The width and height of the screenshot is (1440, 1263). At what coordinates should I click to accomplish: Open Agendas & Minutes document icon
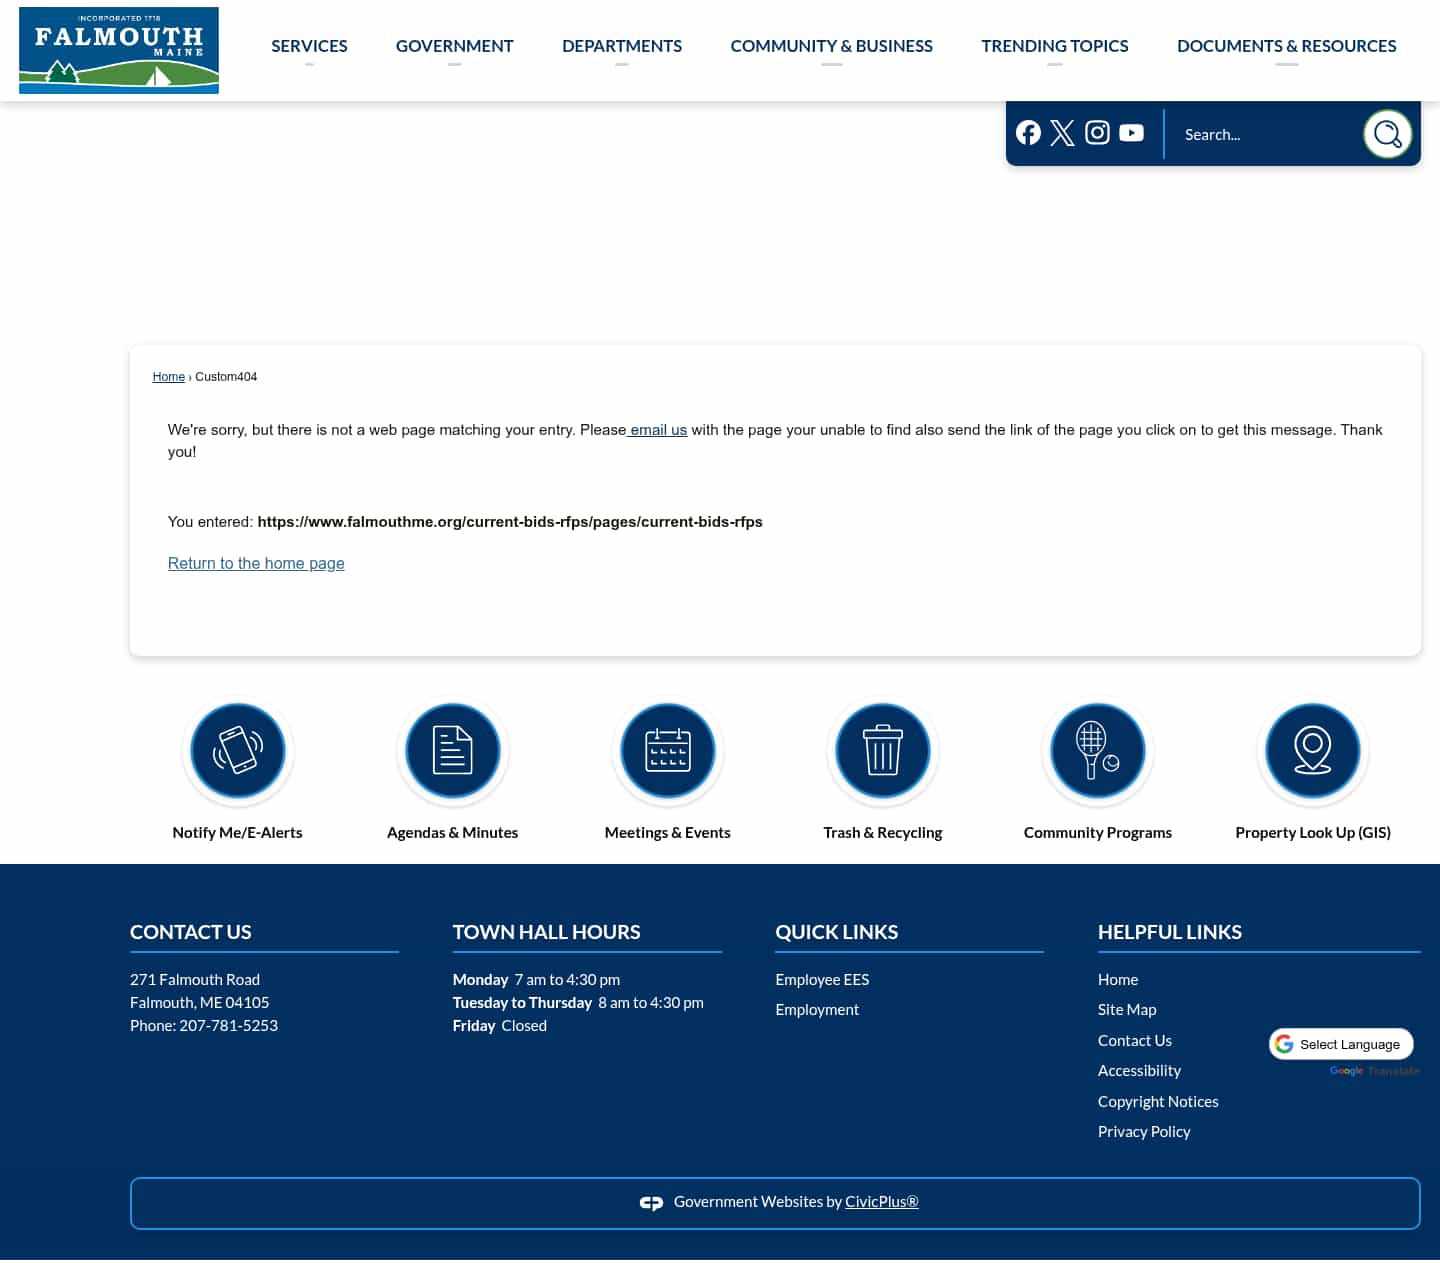click(452, 751)
